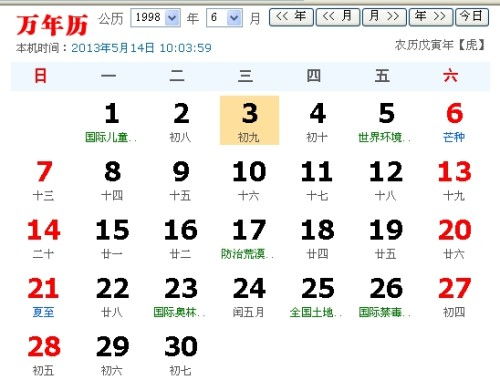Viewport: 500px width, 390px height.
Task: Select June 15 廿一 date
Action: coord(112,238)
